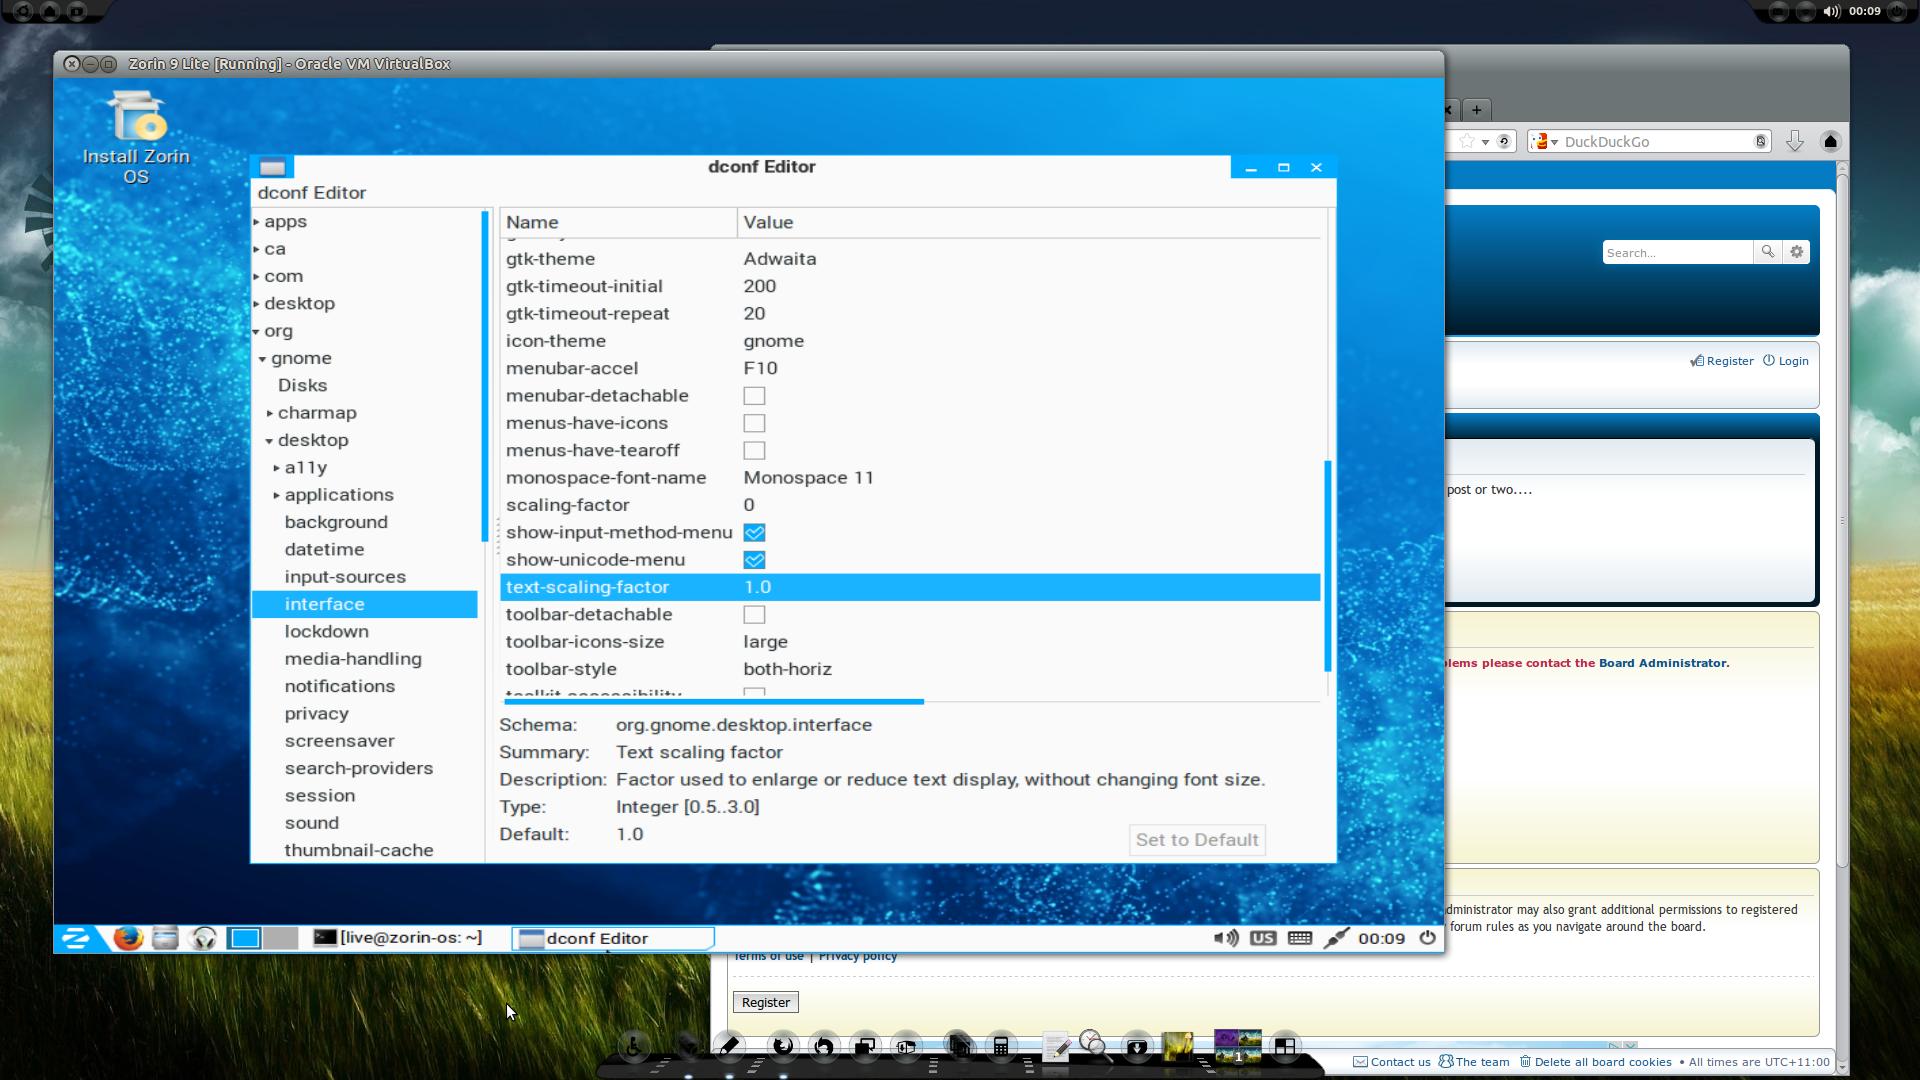Click the Zorin panel volume speaker icon
1920x1080 pixels.
point(1225,938)
